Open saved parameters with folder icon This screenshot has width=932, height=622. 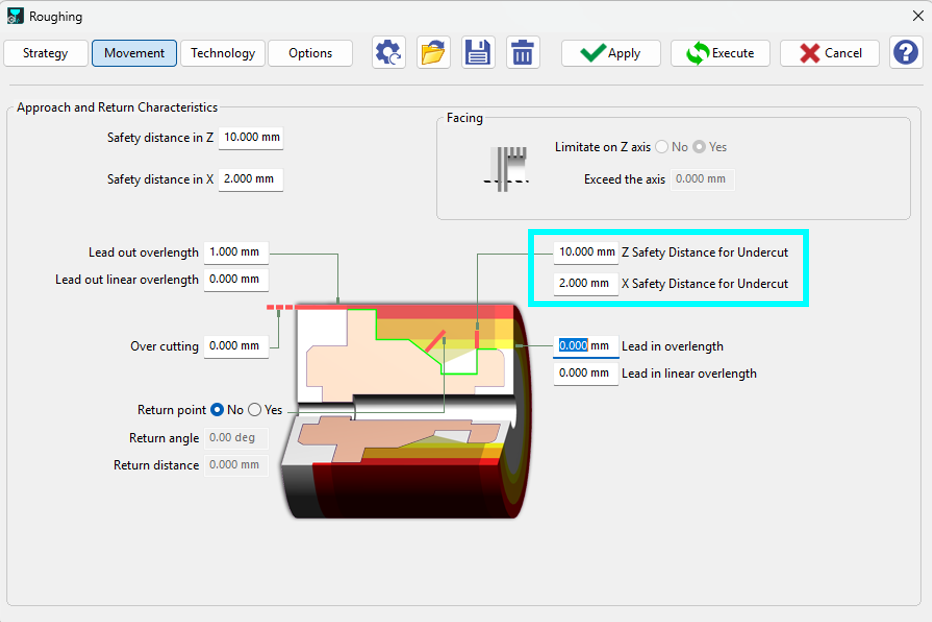(x=433, y=53)
